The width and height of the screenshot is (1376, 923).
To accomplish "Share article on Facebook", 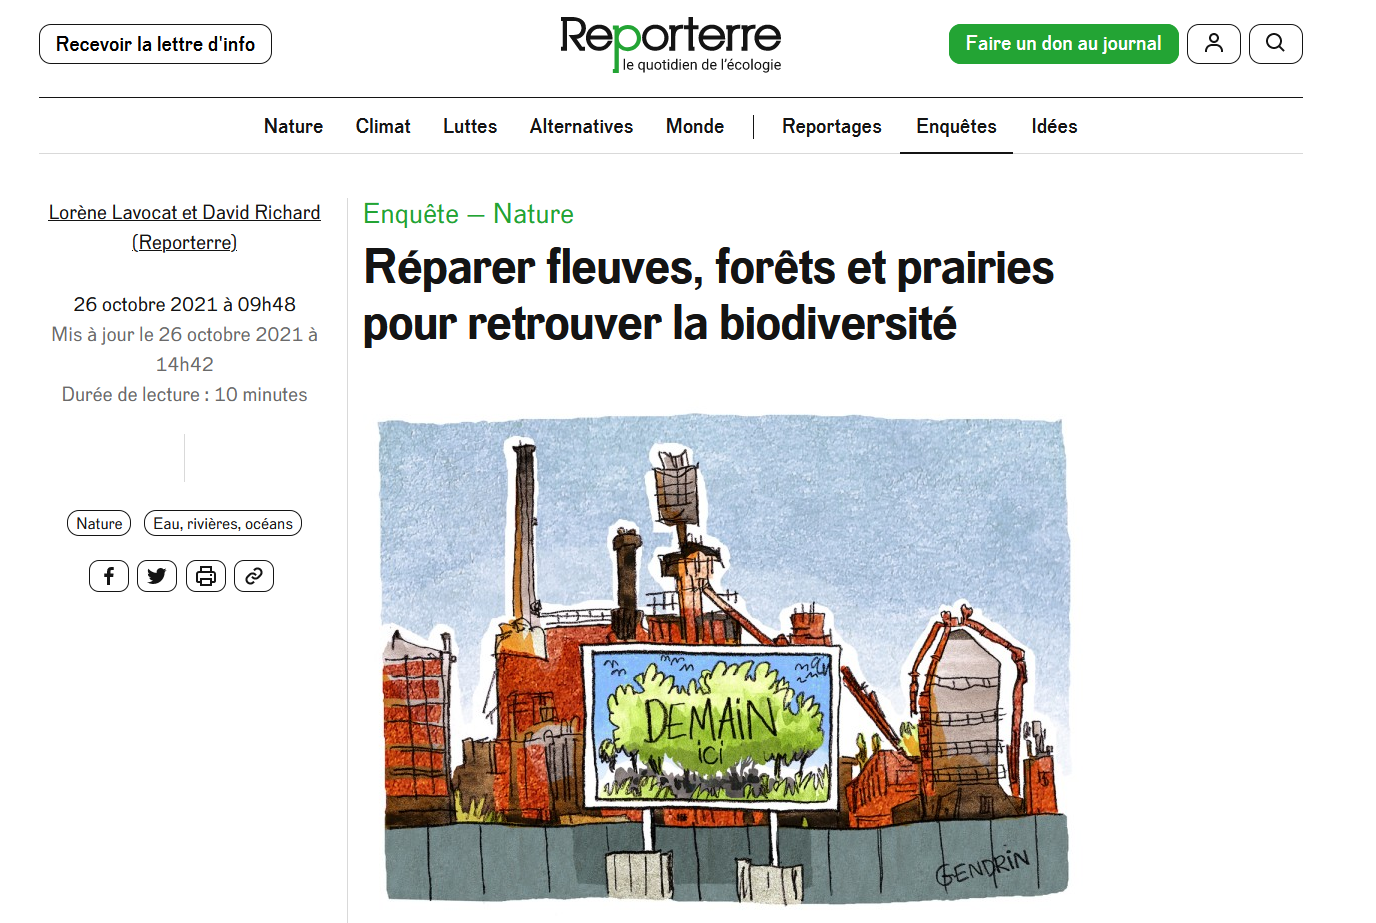I will tap(109, 576).
